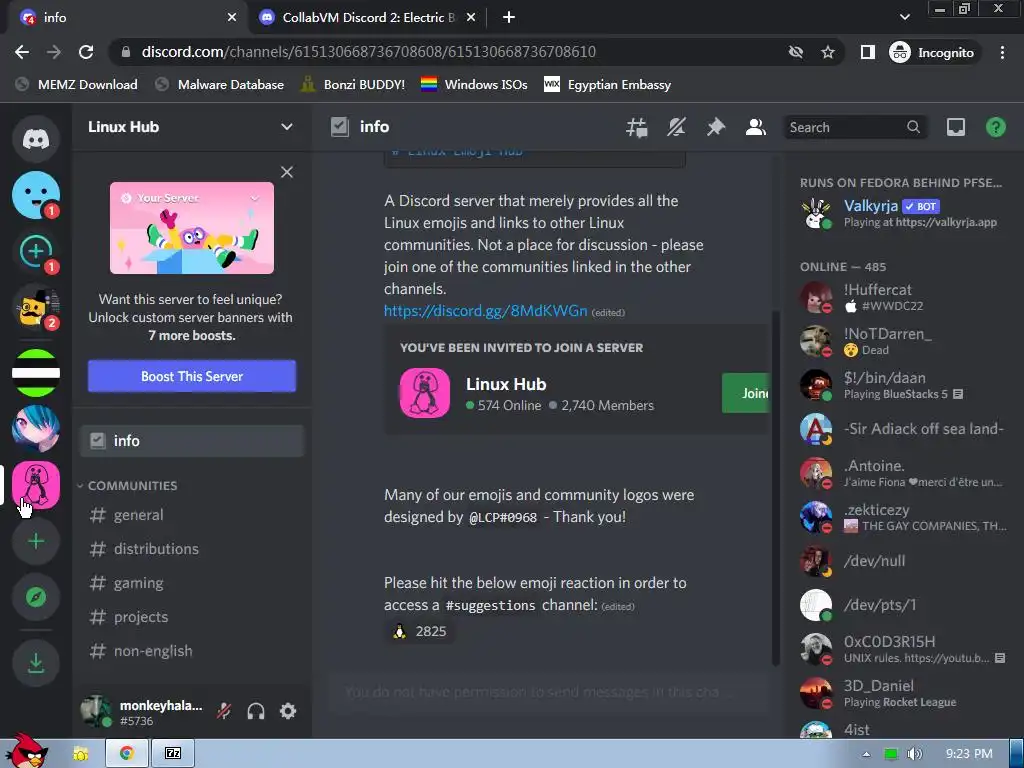Open the Windows ISOs bookmark

[474, 85]
